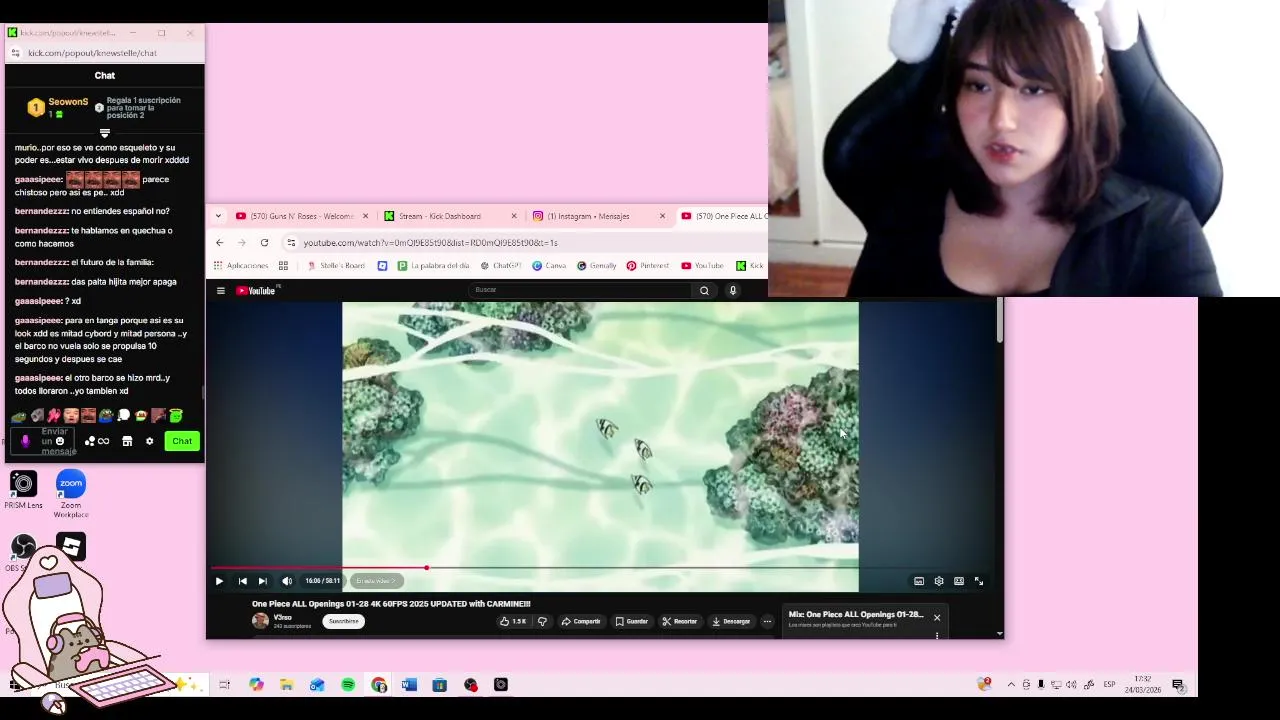
Task: Go to YouTube home via logo
Action: pos(257,291)
